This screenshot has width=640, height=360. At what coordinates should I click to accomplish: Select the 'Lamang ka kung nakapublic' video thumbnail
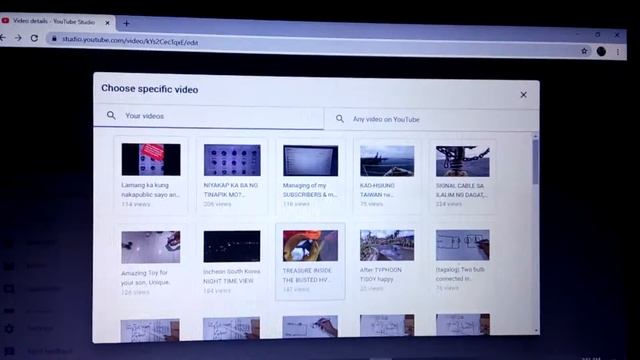click(151, 160)
